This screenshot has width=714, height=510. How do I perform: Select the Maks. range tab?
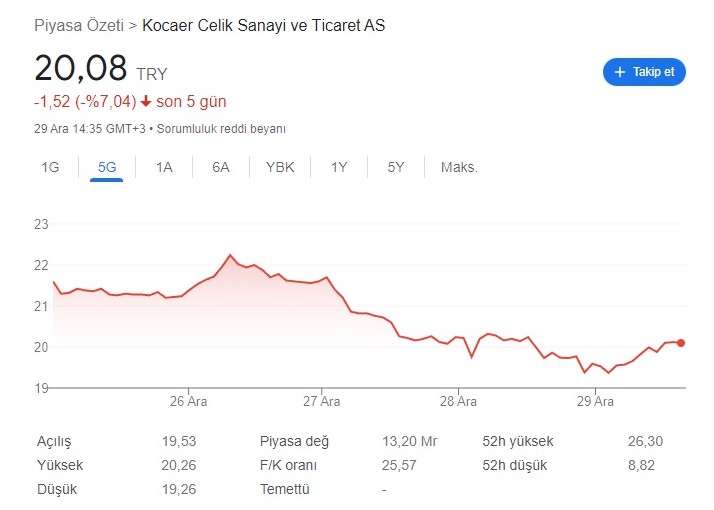point(459,167)
